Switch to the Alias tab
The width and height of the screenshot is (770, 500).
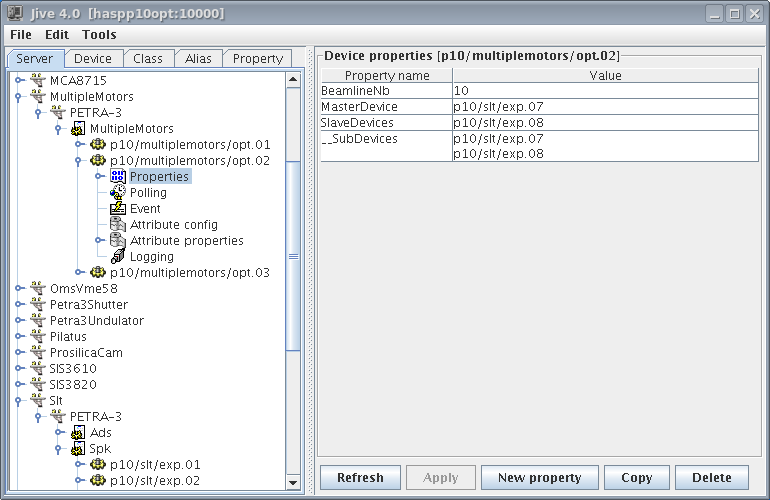pyautogui.click(x=198, y=58)
